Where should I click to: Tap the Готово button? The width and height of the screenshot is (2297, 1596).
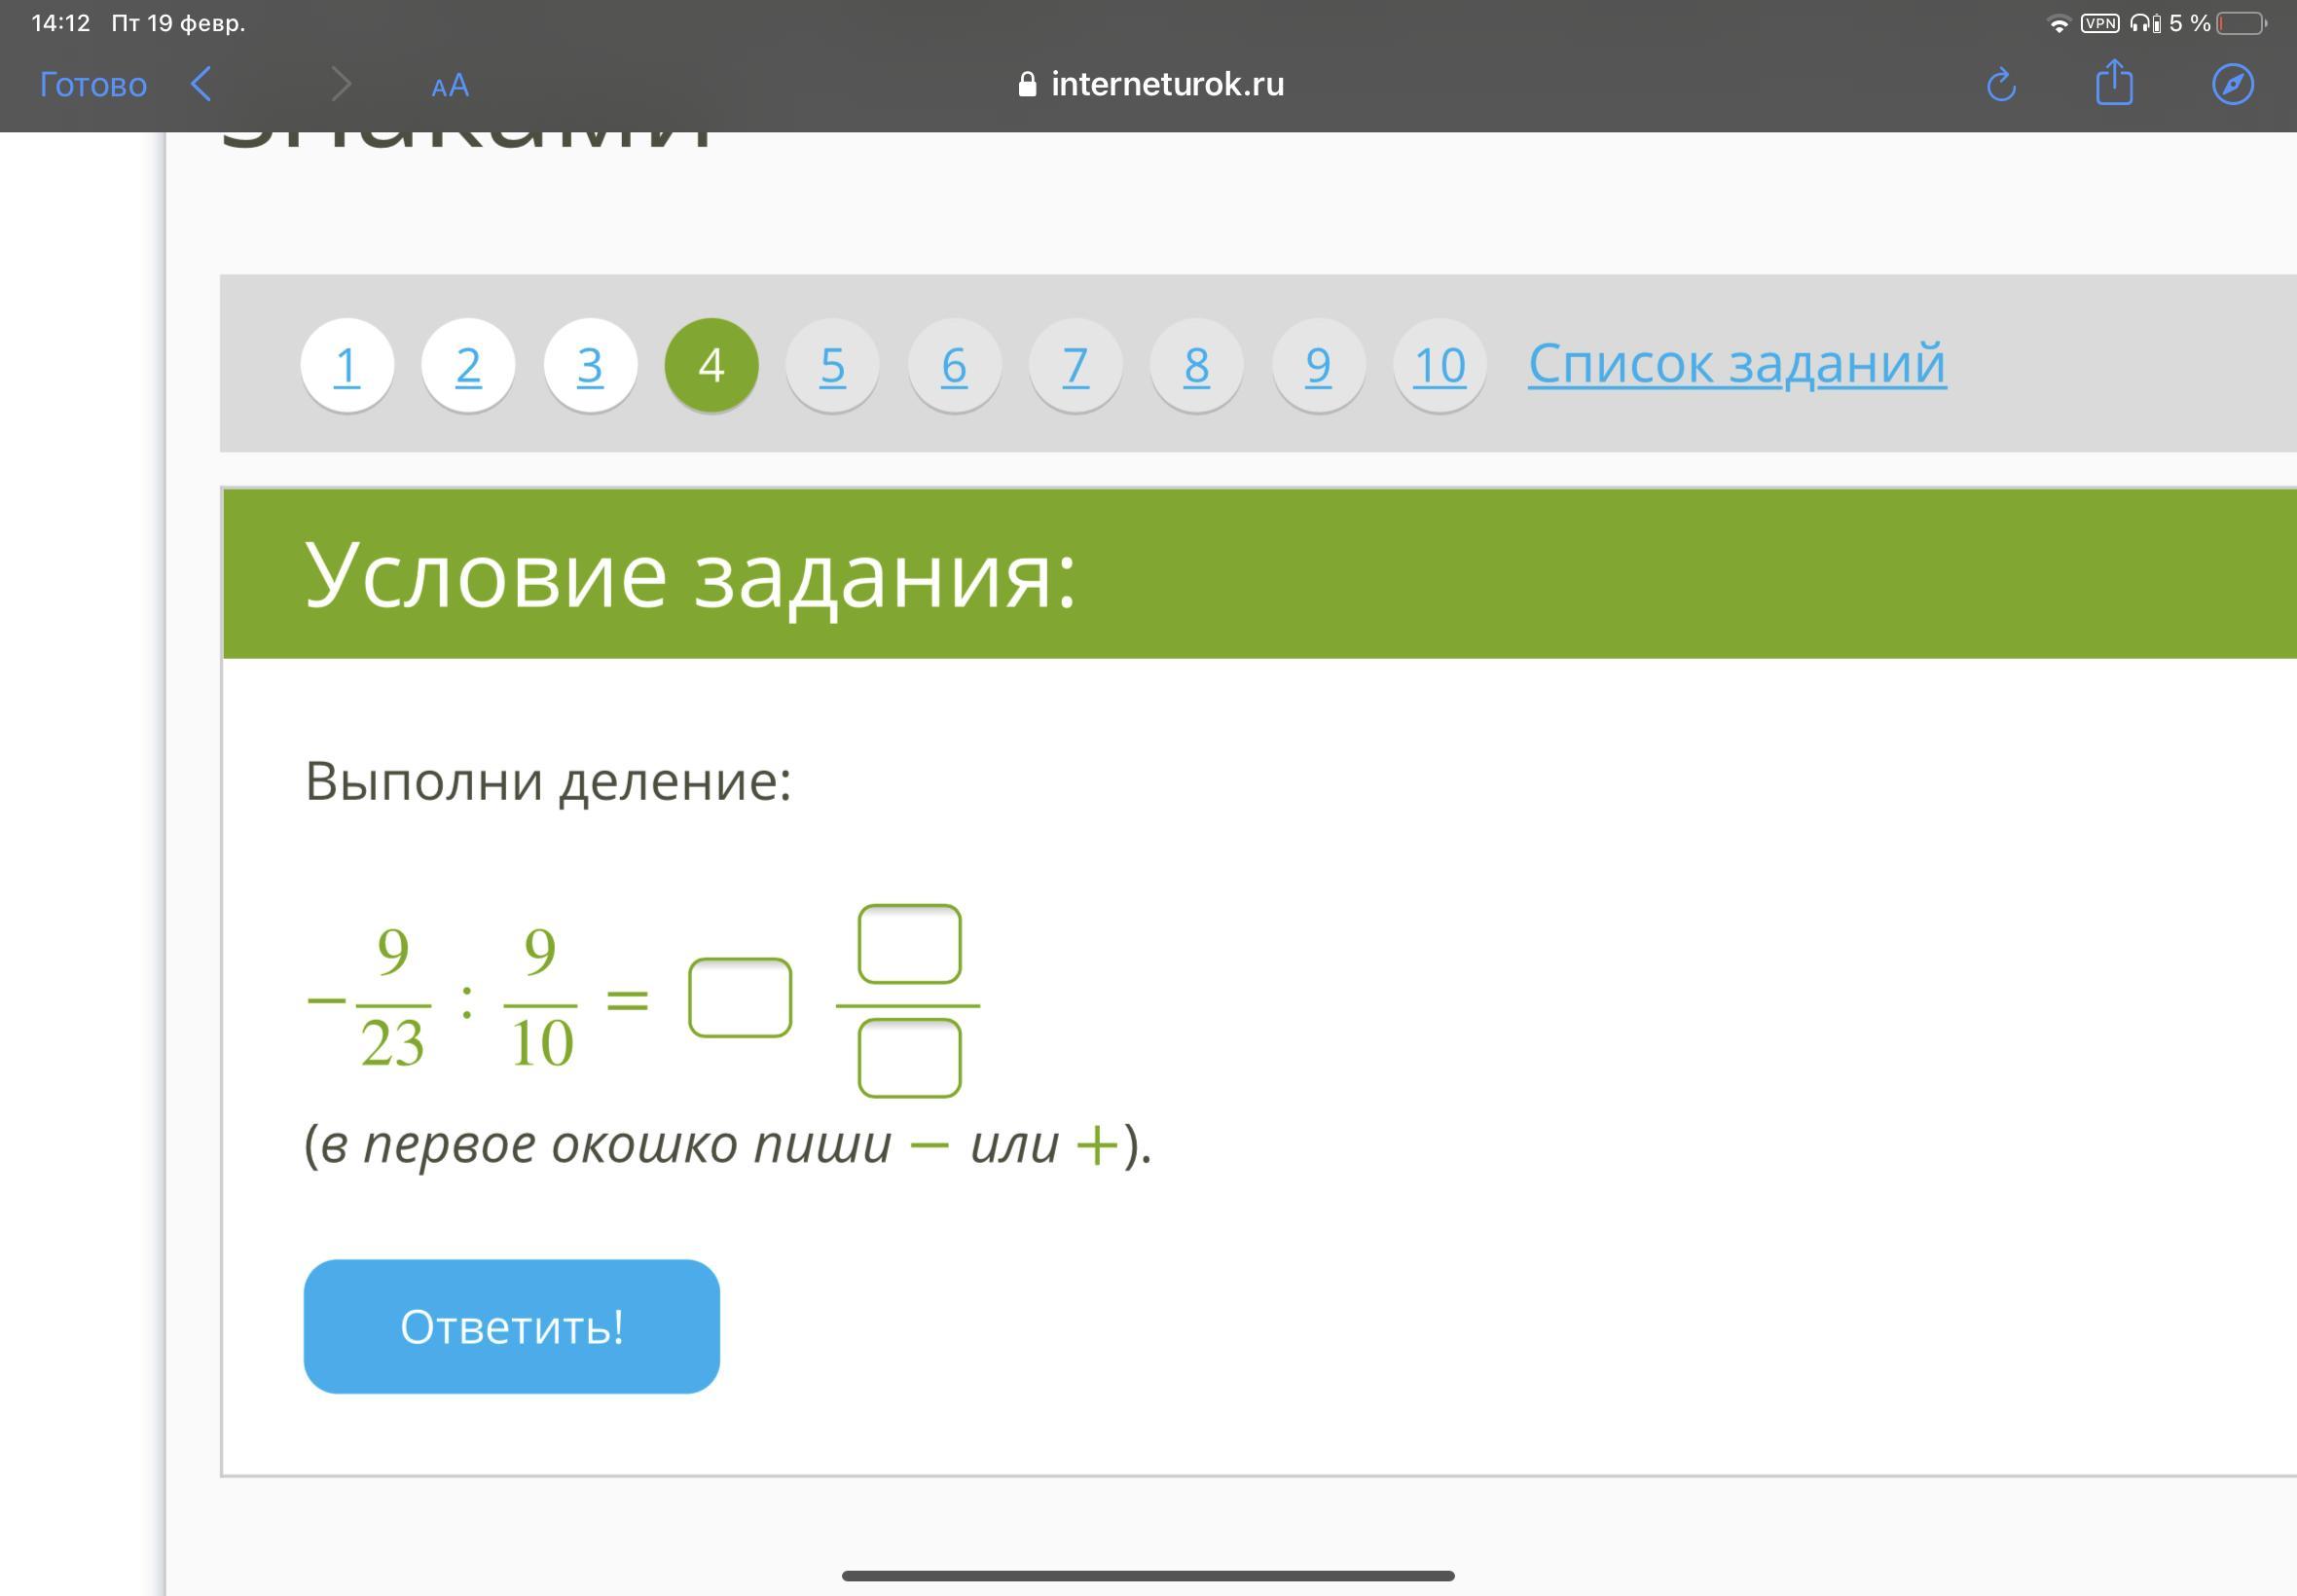(x=93, y=84)
